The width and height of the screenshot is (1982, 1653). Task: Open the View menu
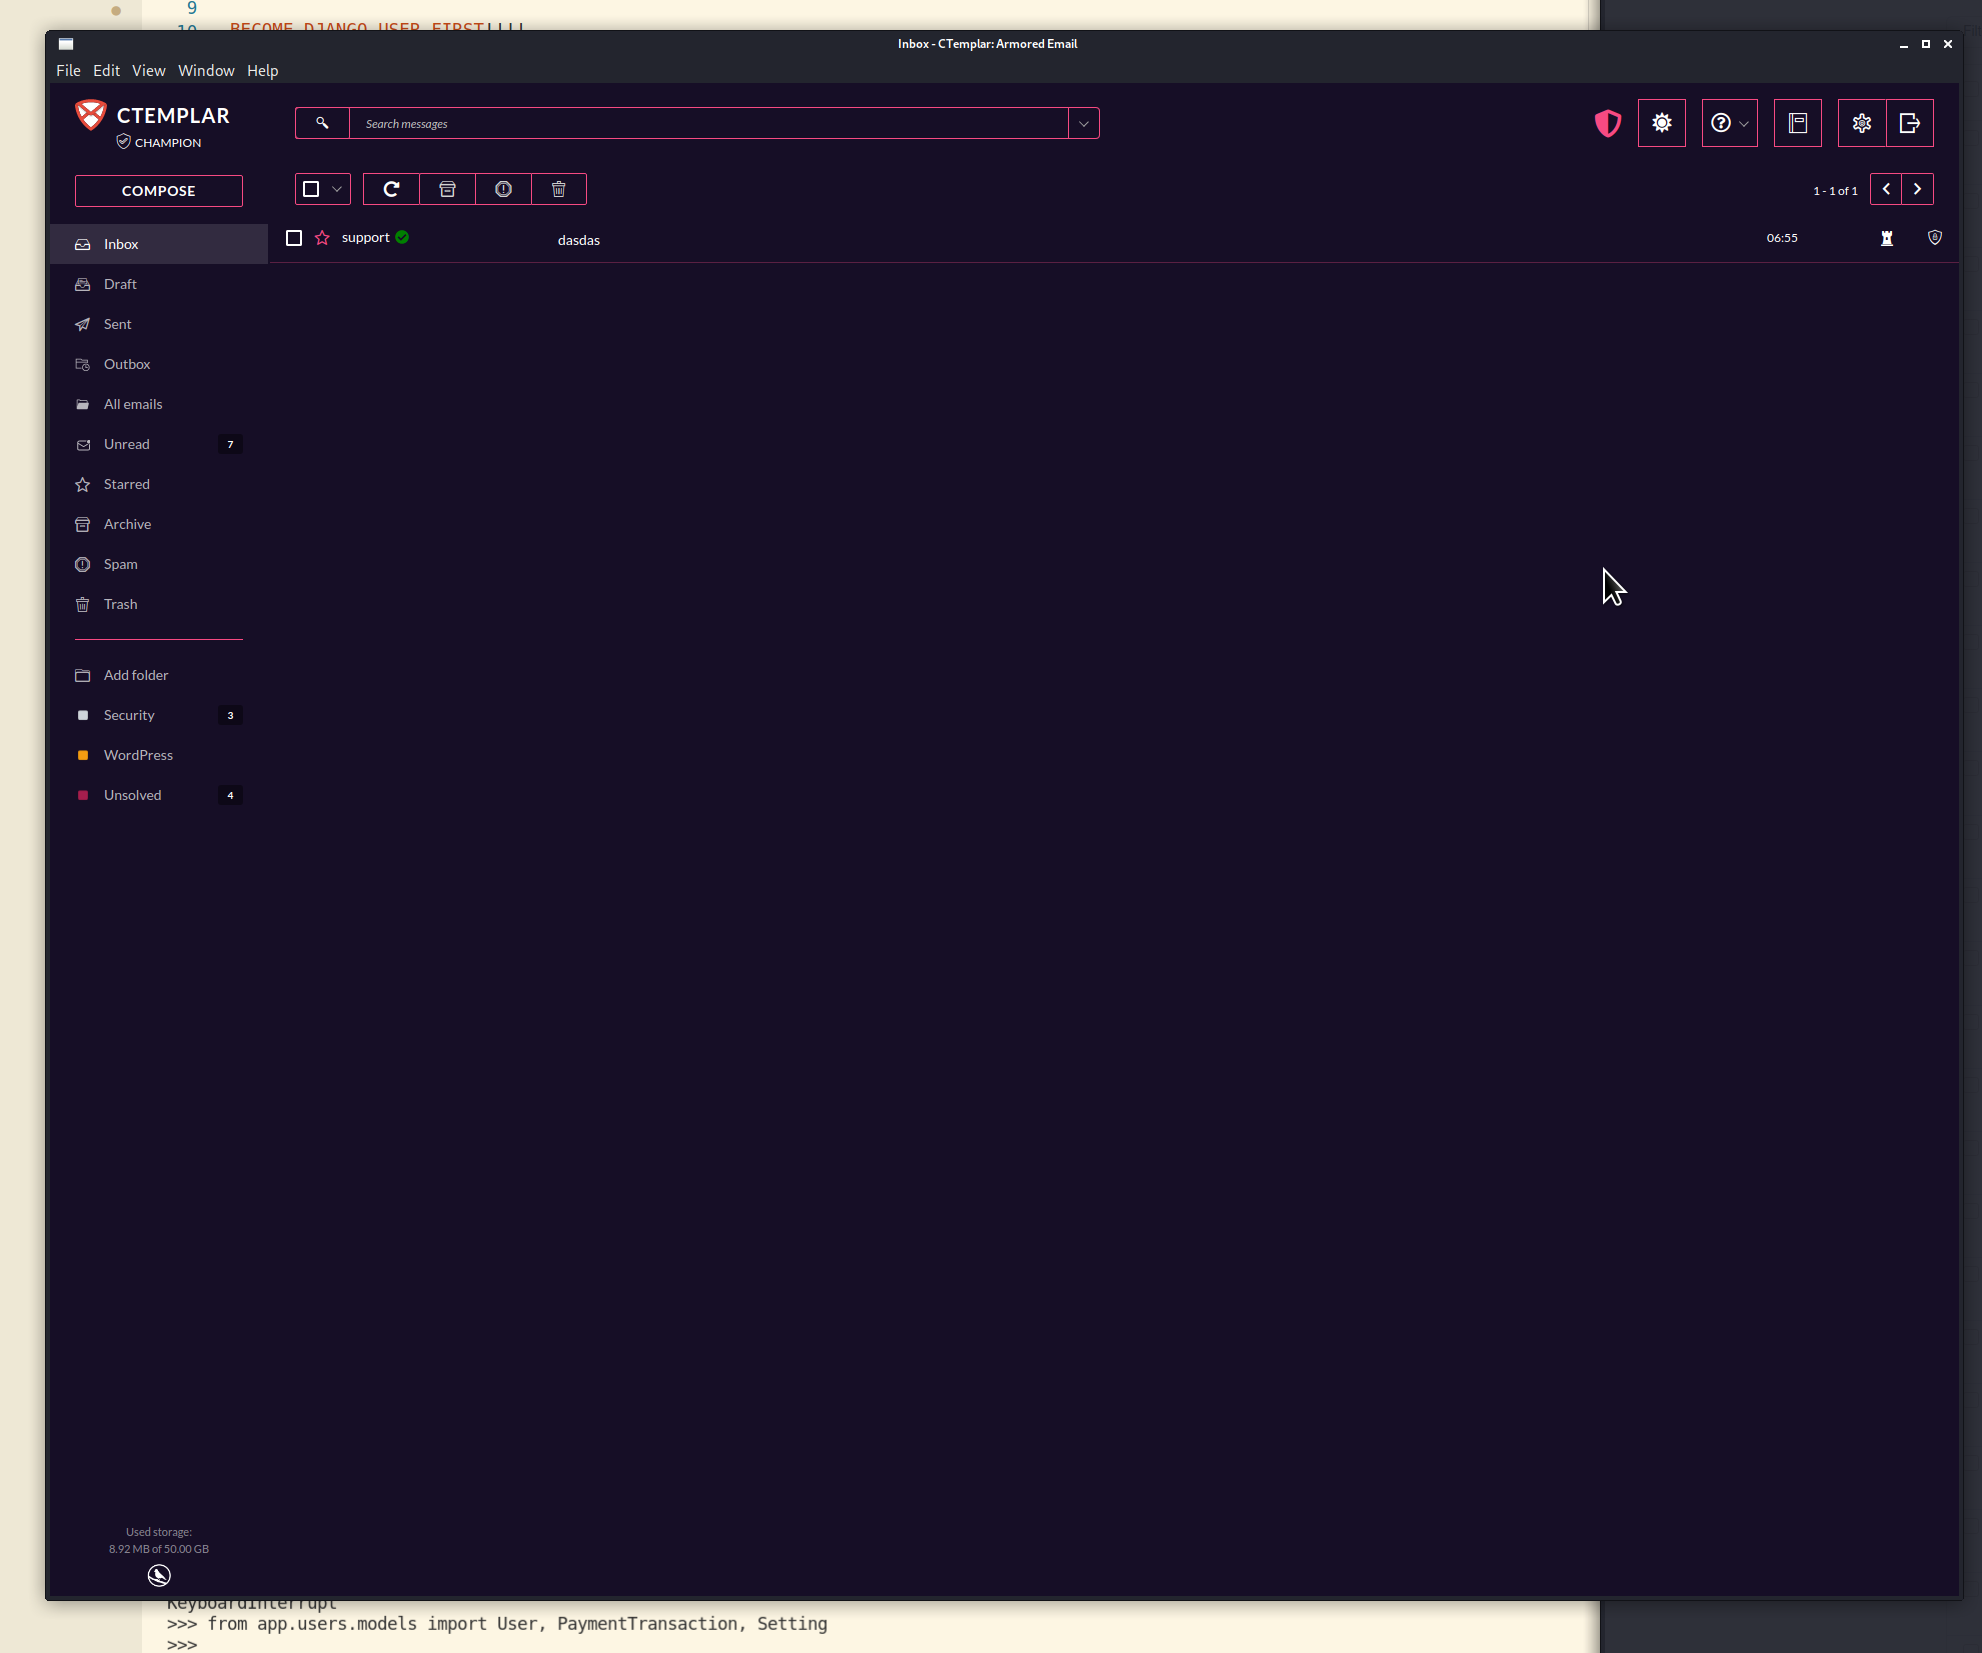pyautogui.click(x=148, y=70)
